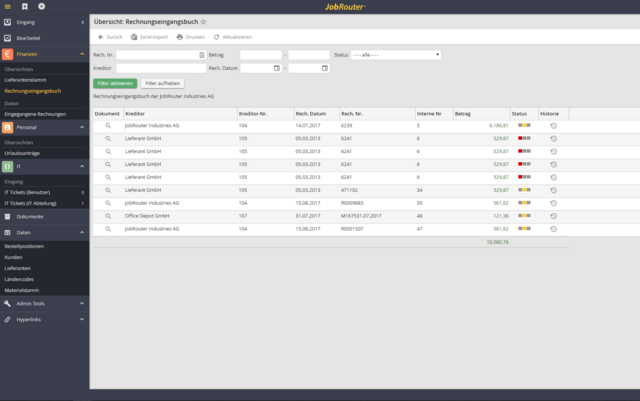Click the Filter aufheben button

point(162,83)
